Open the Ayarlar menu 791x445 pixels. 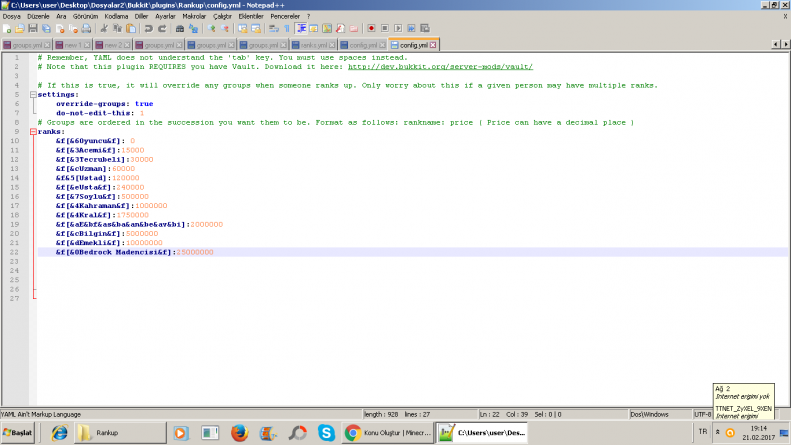pyautogui.click(x=165, y=16)
